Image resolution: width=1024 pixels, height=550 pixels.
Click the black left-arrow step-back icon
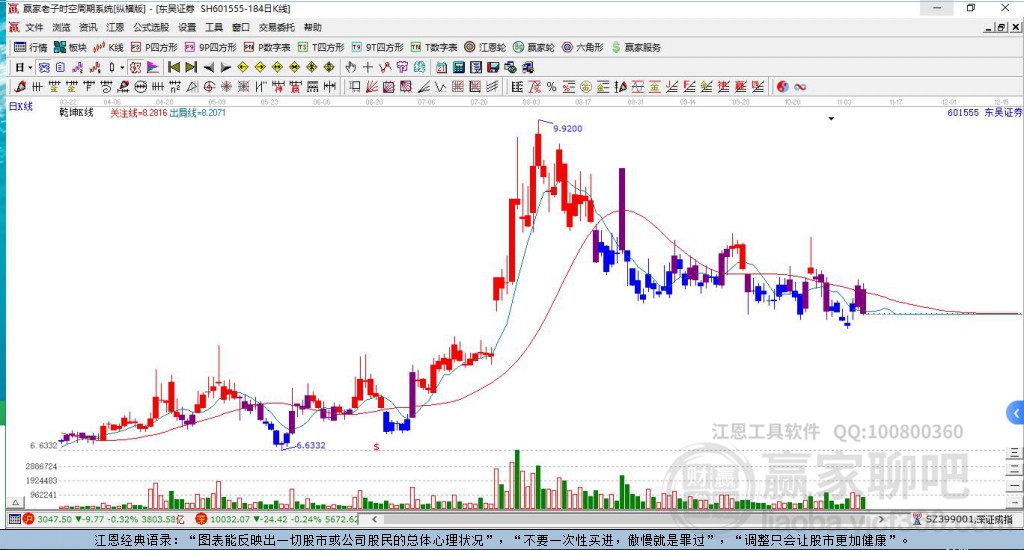[208, 67]
